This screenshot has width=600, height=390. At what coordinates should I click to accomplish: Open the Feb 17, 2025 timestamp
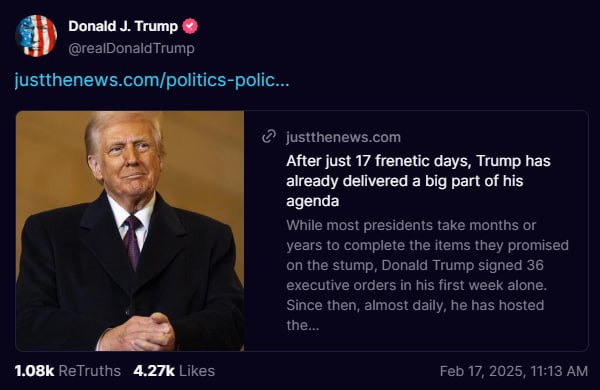[x=514, y=371]
